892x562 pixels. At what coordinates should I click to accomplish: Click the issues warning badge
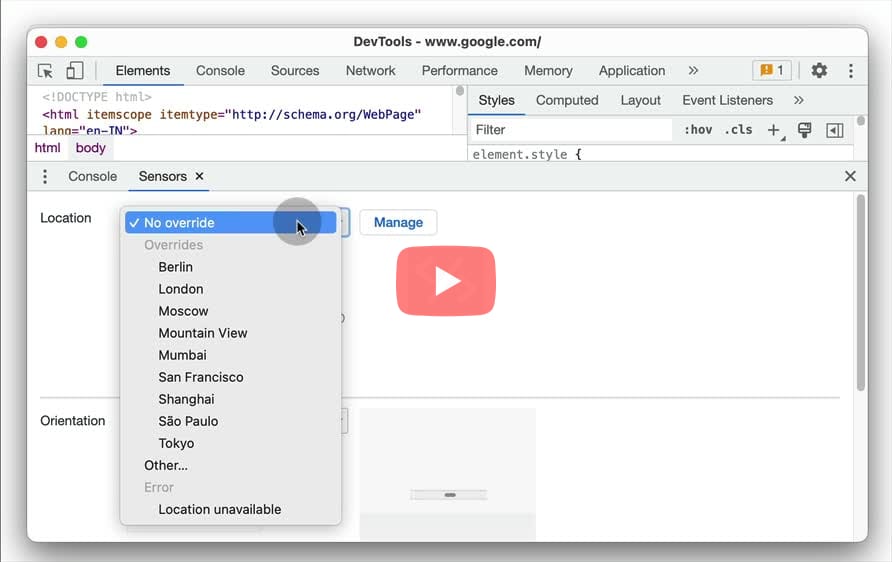(x=772, y=71)
